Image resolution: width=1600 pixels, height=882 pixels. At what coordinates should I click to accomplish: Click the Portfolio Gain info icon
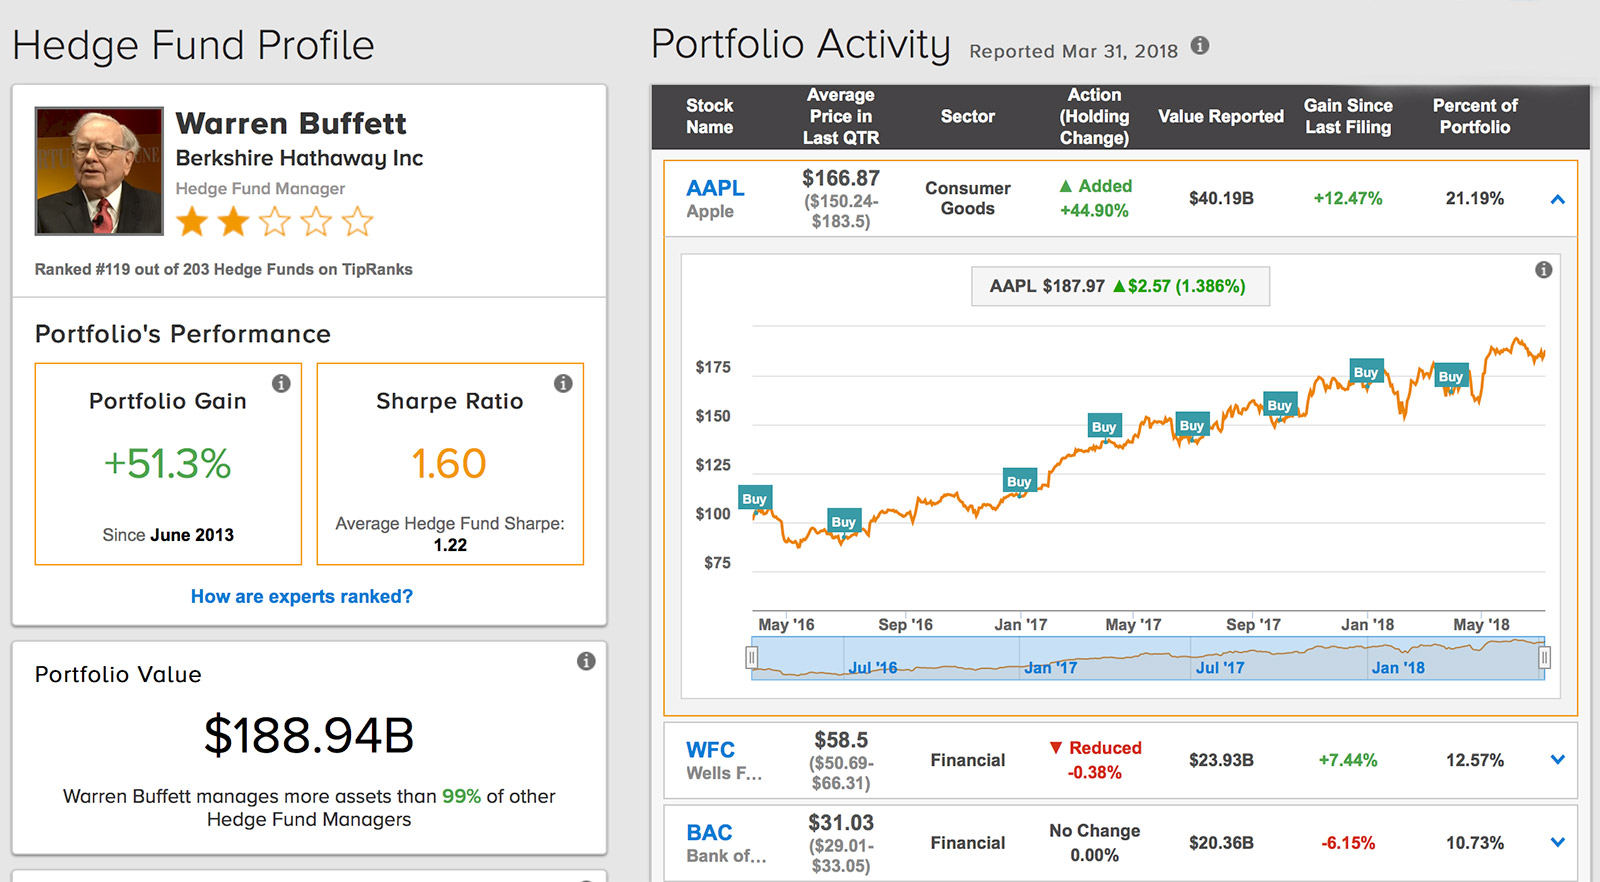281,384
